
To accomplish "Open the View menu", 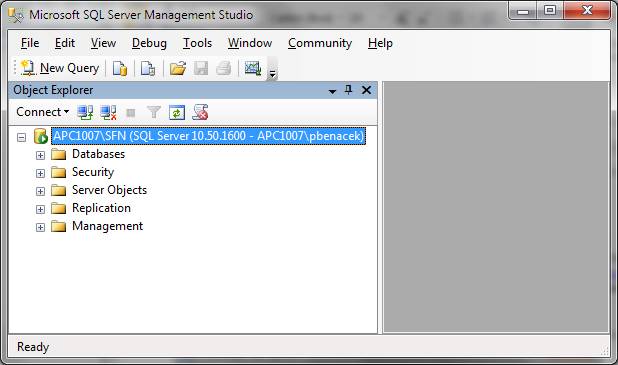I will [103, 43].
